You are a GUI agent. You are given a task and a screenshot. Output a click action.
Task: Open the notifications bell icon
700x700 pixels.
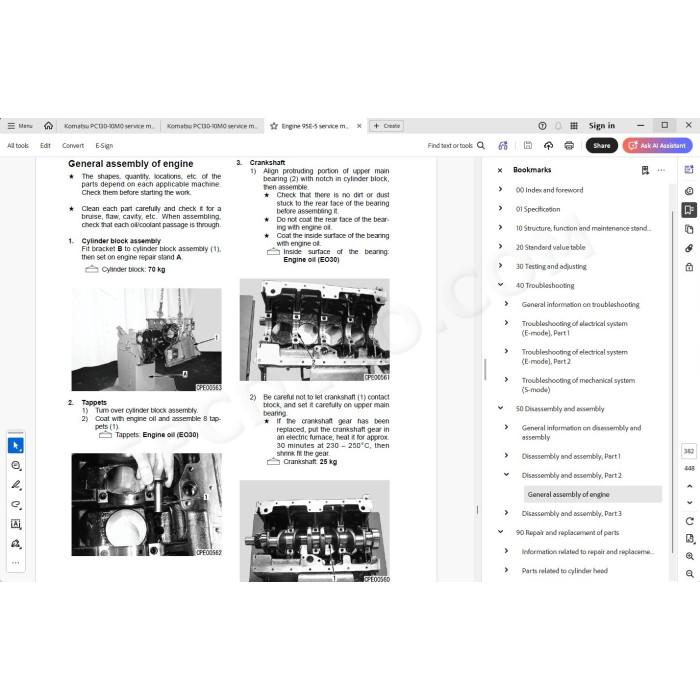(558, 126)
